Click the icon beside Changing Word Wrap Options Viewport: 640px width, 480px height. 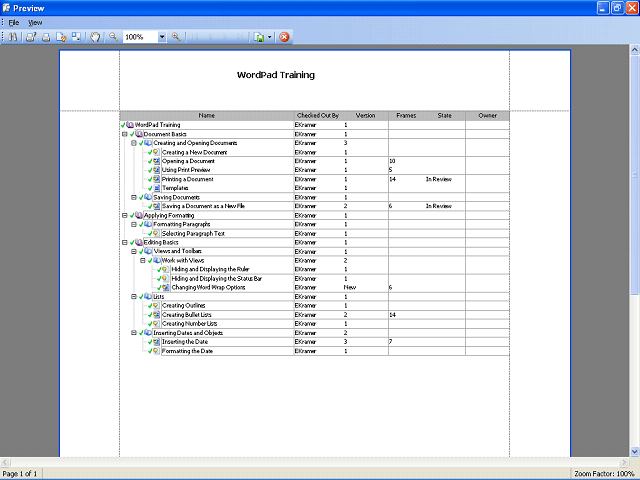[x=166, y=287]
